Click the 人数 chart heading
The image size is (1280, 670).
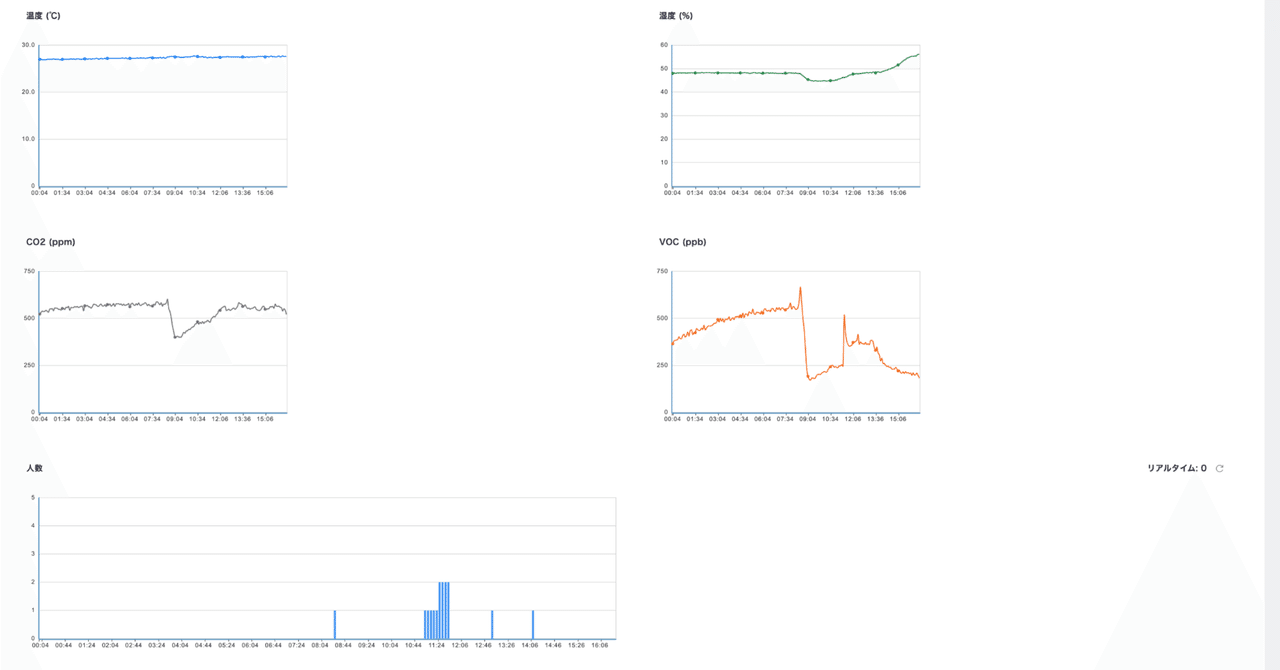[34, 468]
